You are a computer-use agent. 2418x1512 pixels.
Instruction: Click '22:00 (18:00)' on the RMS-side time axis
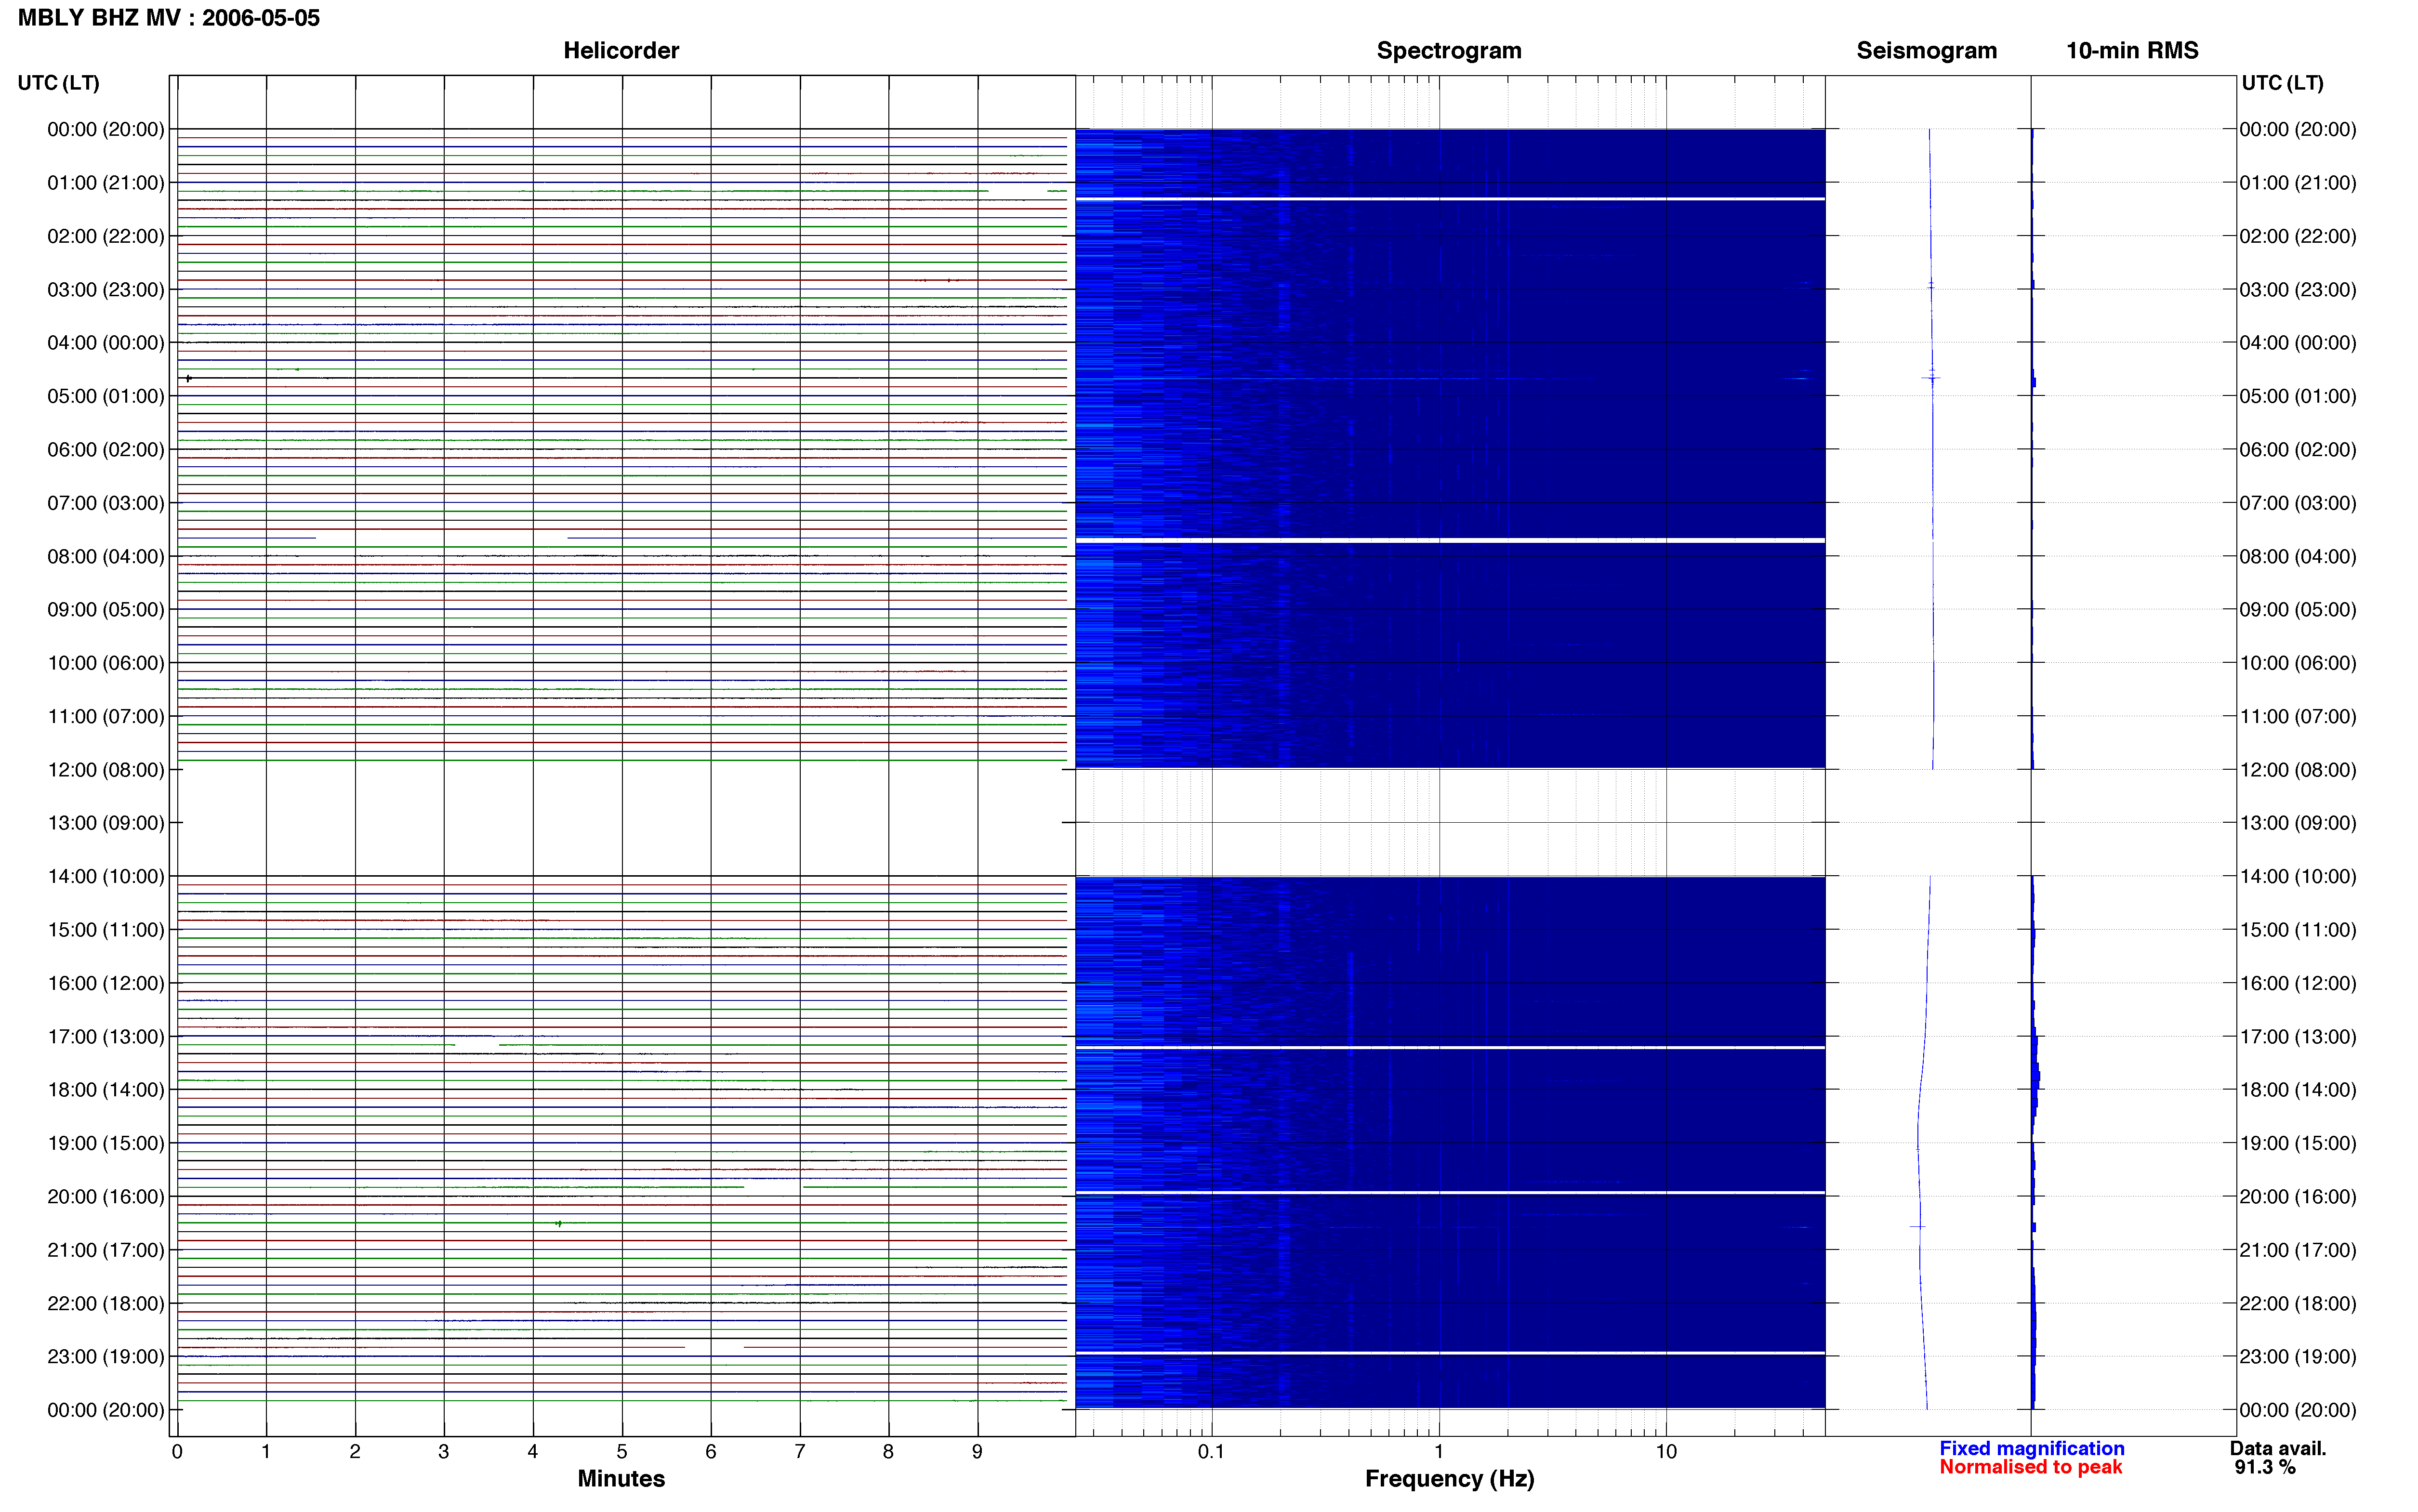click(x=2297, y=1304)
